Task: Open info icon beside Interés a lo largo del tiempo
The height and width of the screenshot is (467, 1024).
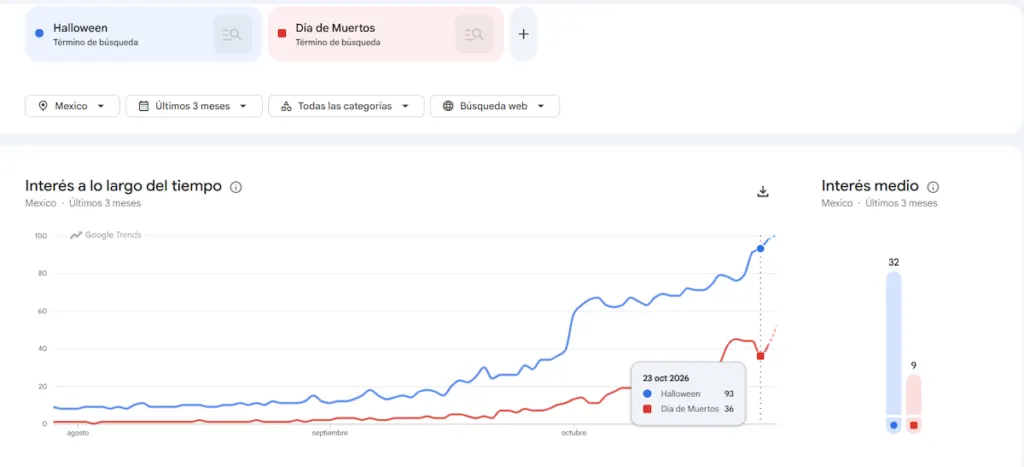Action: (236, 187)
